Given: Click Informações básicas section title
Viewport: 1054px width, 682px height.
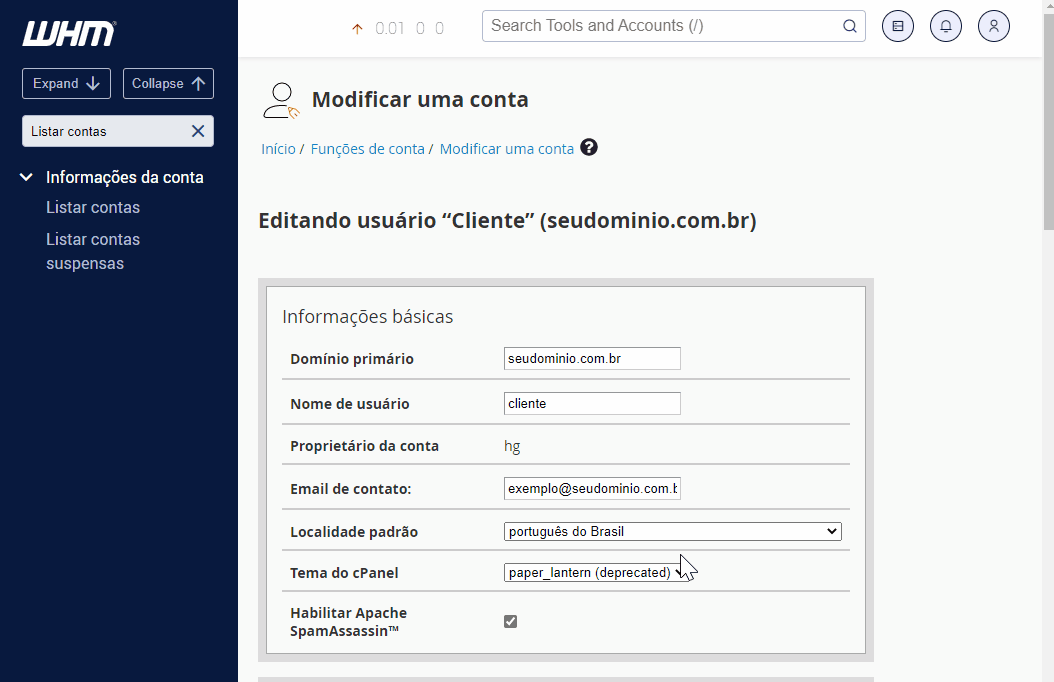Looking at the screenshot, I should [x=368, y=316].
